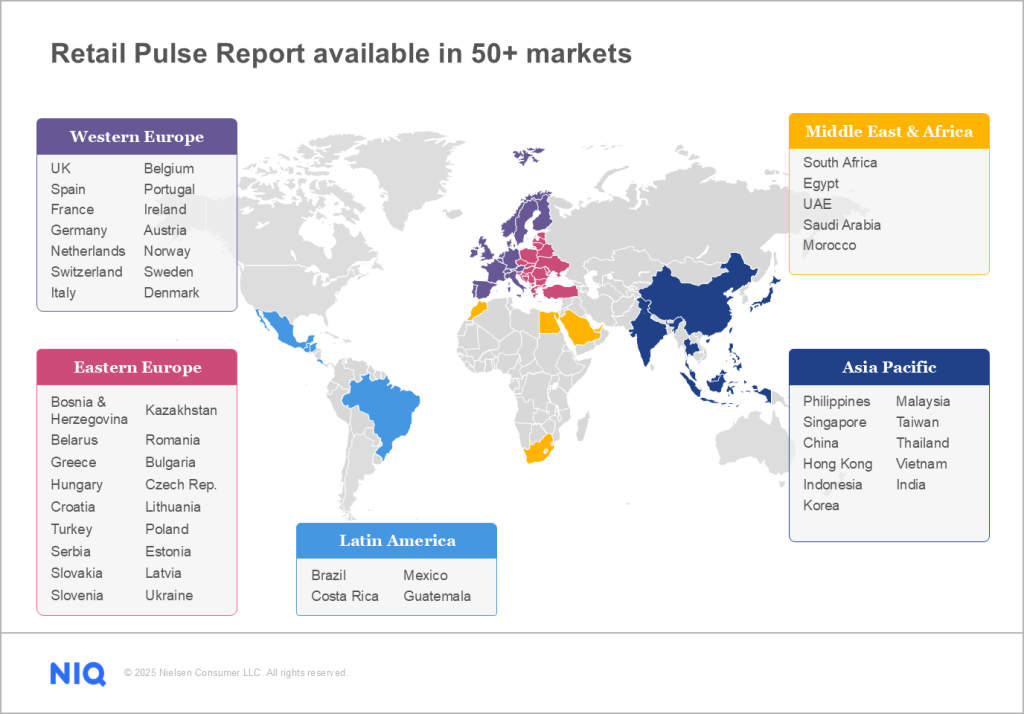Click the 'India' entry in Asia Pacific
Image resolution: width=1024 pixels, height=714 pixels.
911,485
